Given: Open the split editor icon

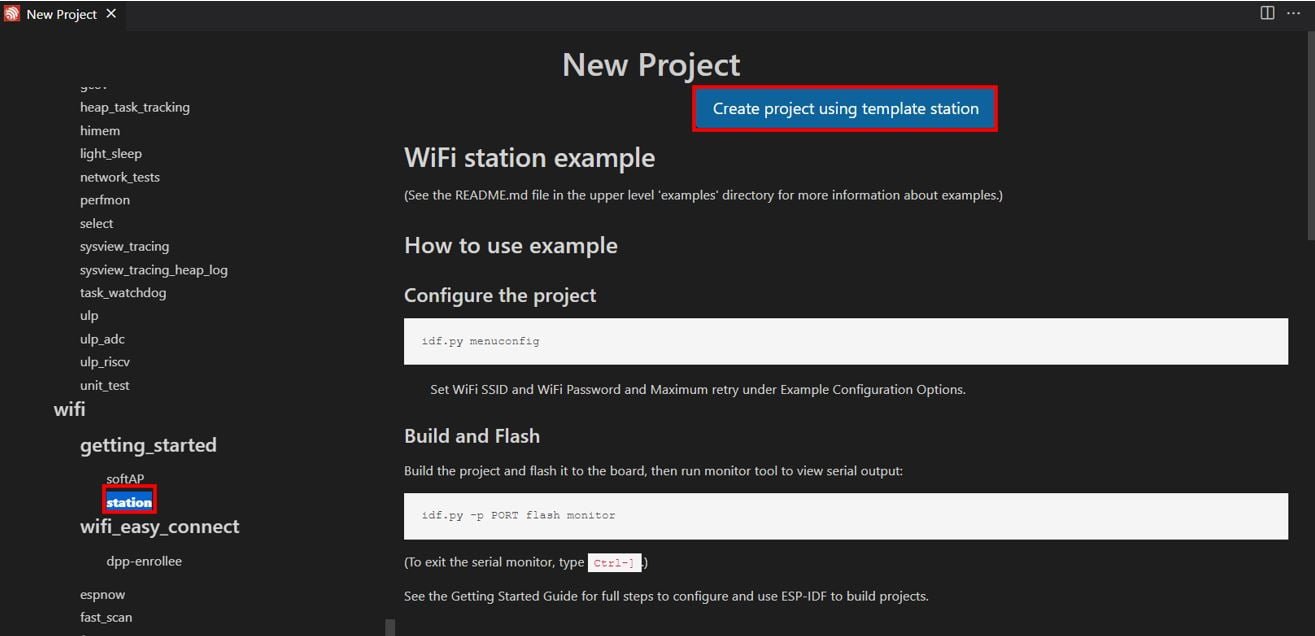Looking at the screenshot, I should tap(1266, 13).
